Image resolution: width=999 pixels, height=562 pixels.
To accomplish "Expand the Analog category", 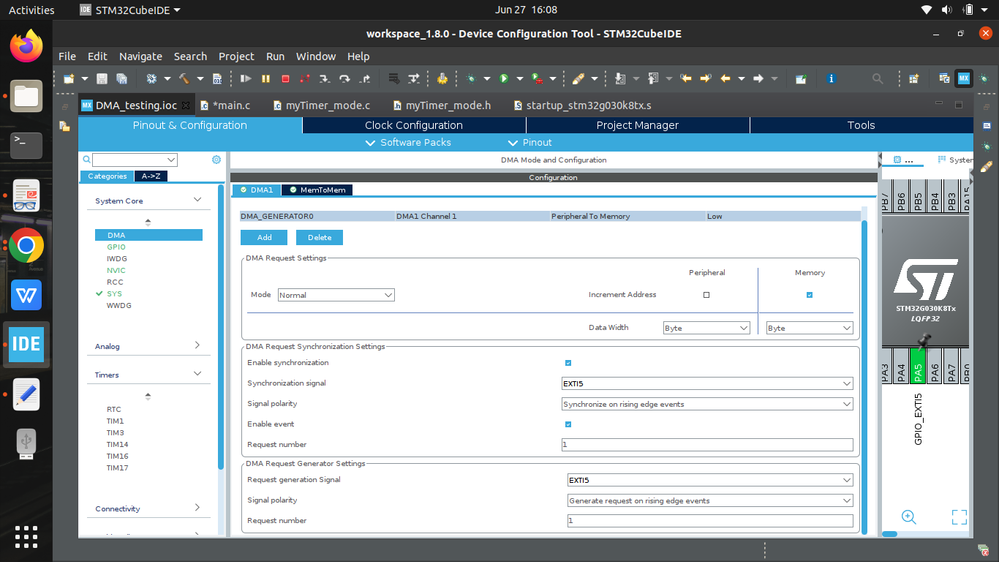I will (197, 345).
